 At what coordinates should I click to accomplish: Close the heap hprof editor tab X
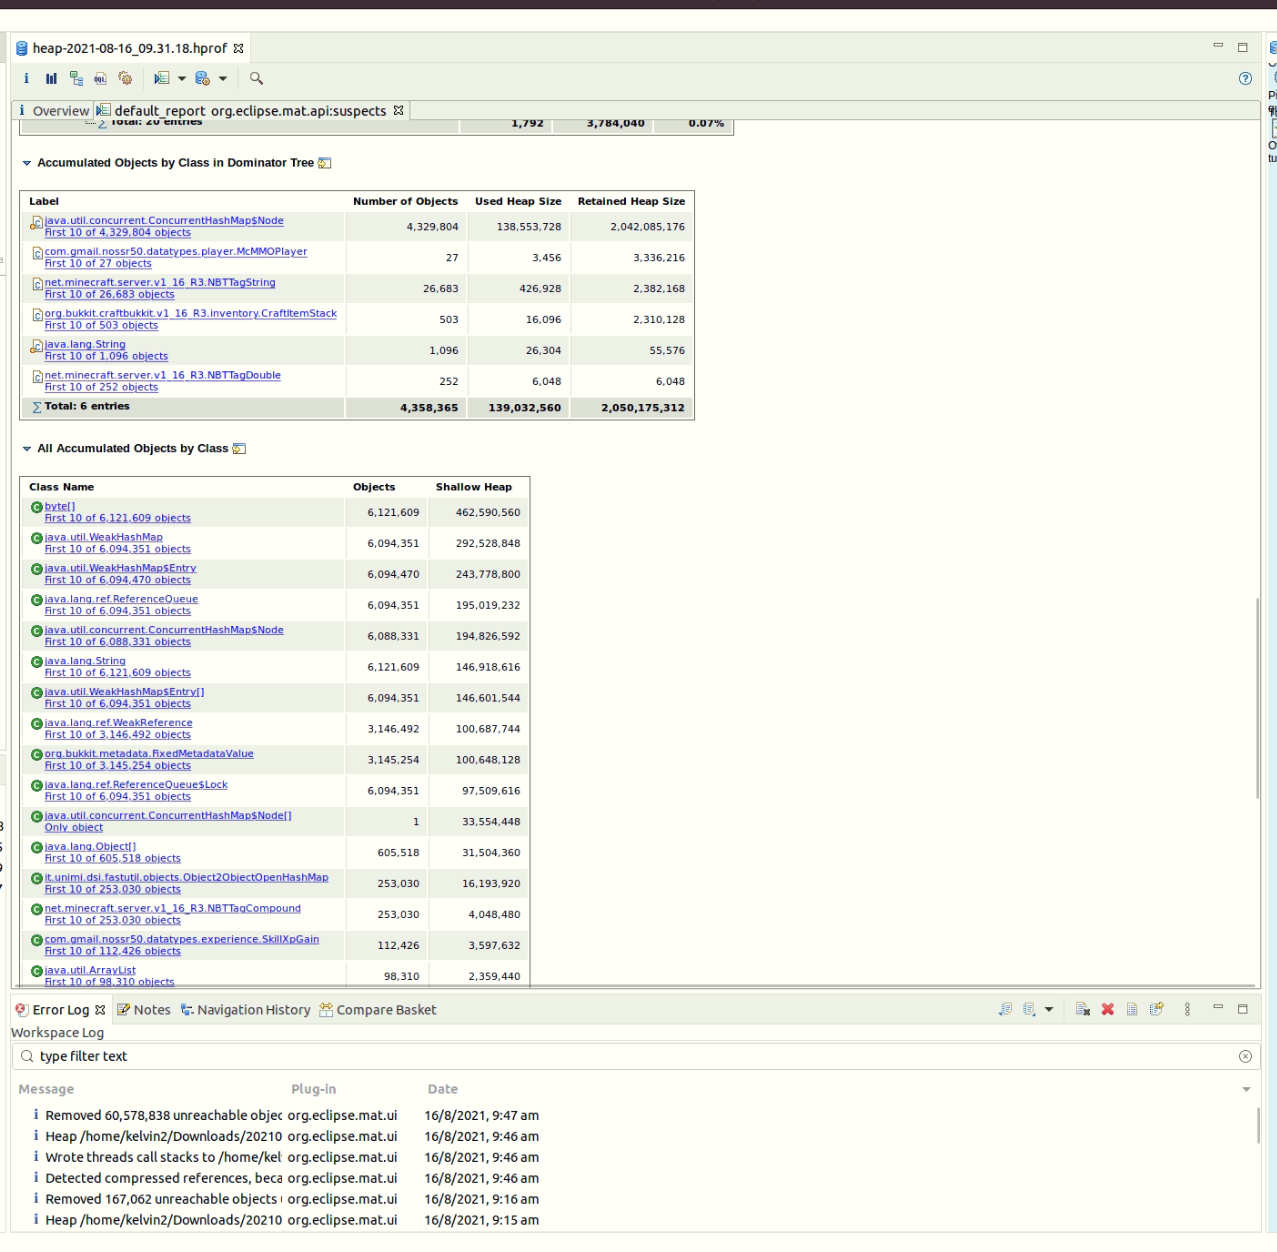pos(238,48)
